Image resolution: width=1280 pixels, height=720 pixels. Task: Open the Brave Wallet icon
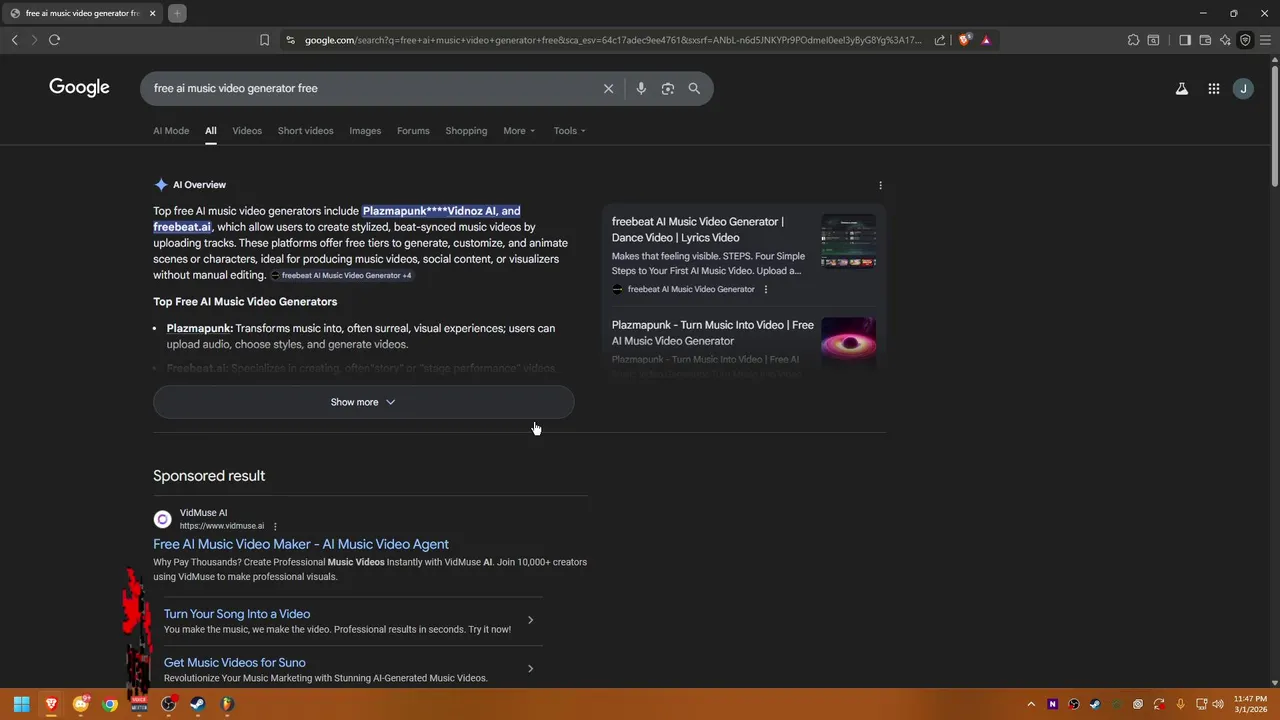1205,40
